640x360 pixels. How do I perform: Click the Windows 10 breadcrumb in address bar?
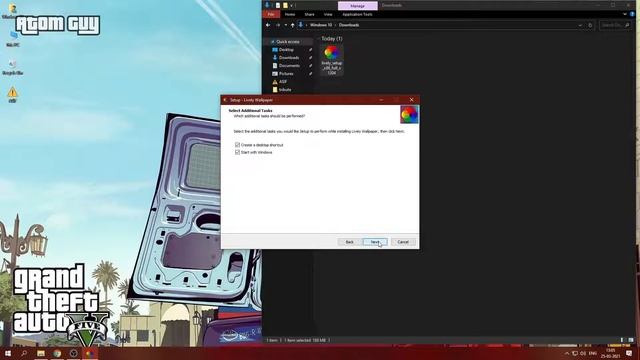tap(321, 25)
